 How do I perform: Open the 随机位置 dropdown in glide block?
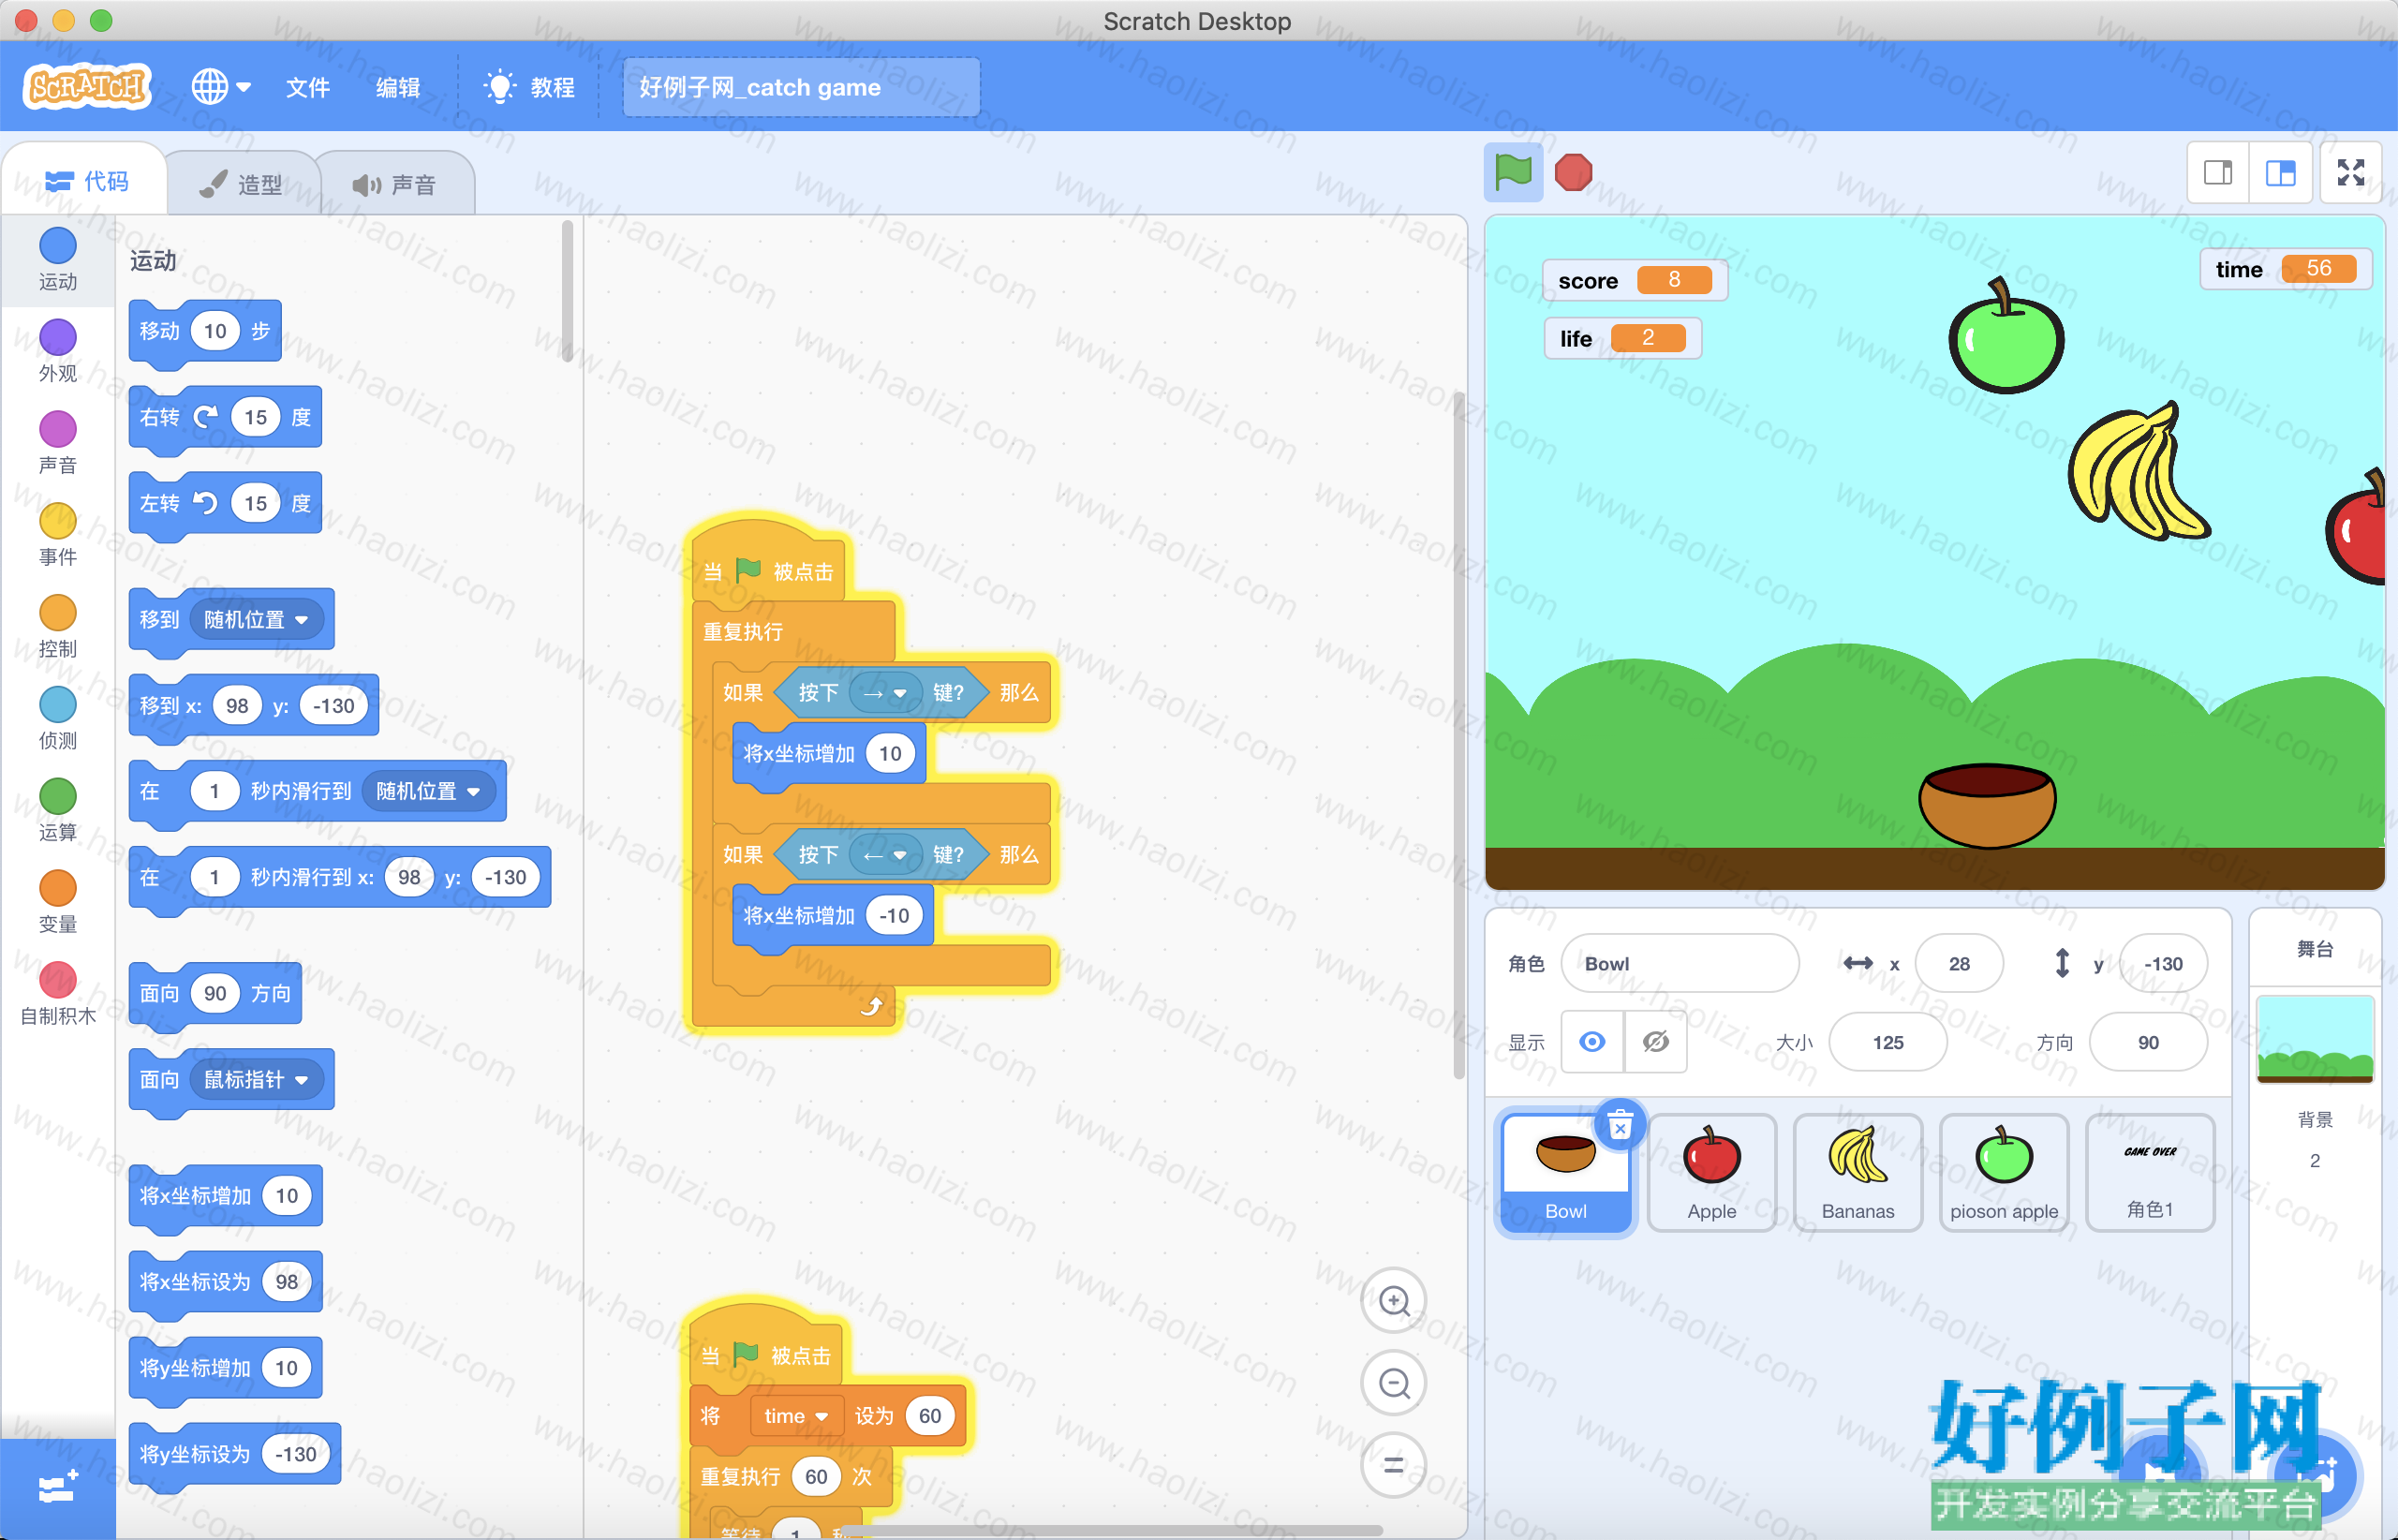428,791
